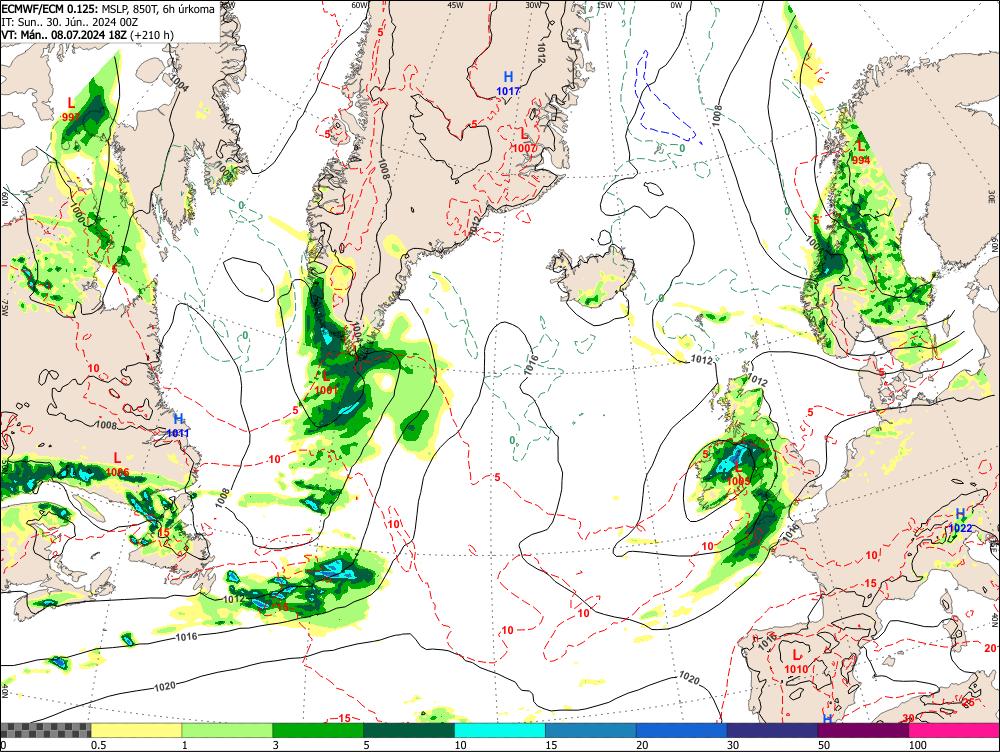Click the light green 1–3 mm legend swatch
This screenshot has width=1000, height=752.
tap(227, 730)
